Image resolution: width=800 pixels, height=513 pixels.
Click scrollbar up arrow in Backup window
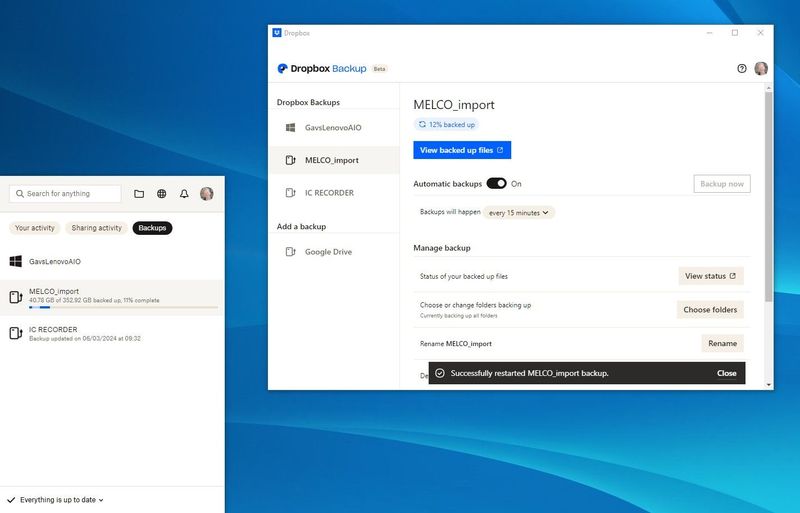click(x=768, y=88)
